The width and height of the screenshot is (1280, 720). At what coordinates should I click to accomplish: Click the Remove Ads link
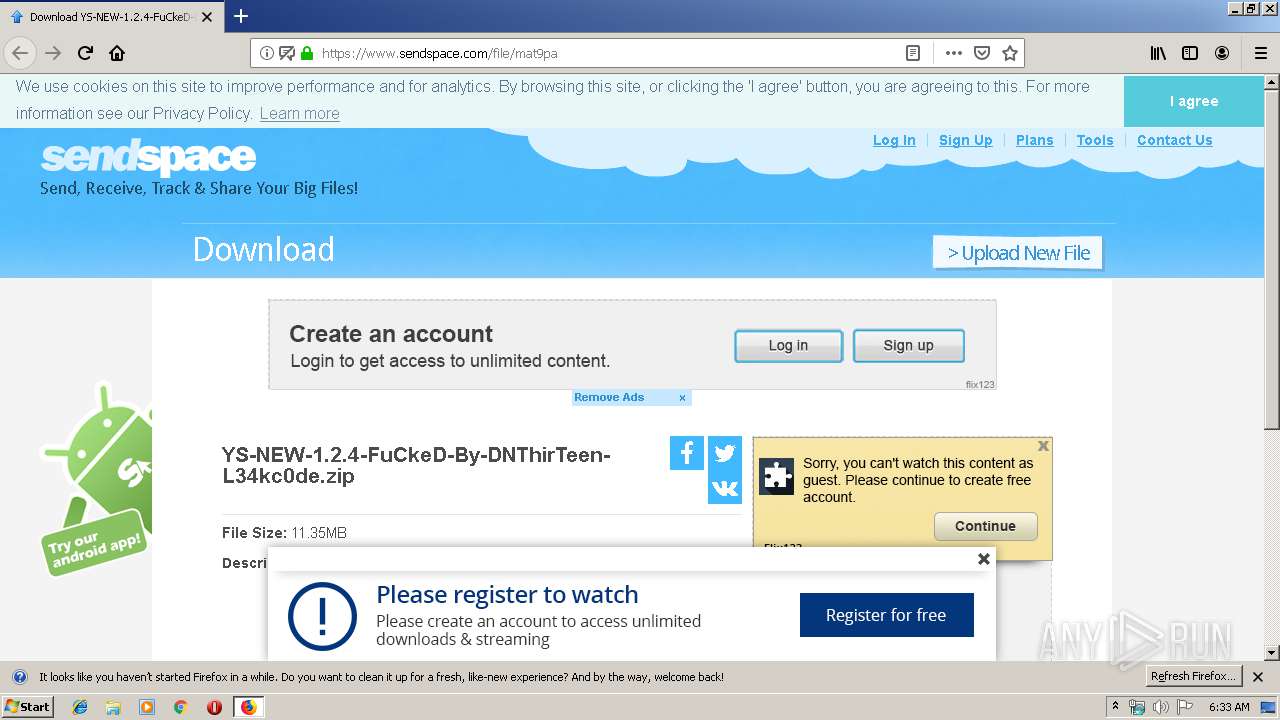[609, 398]
